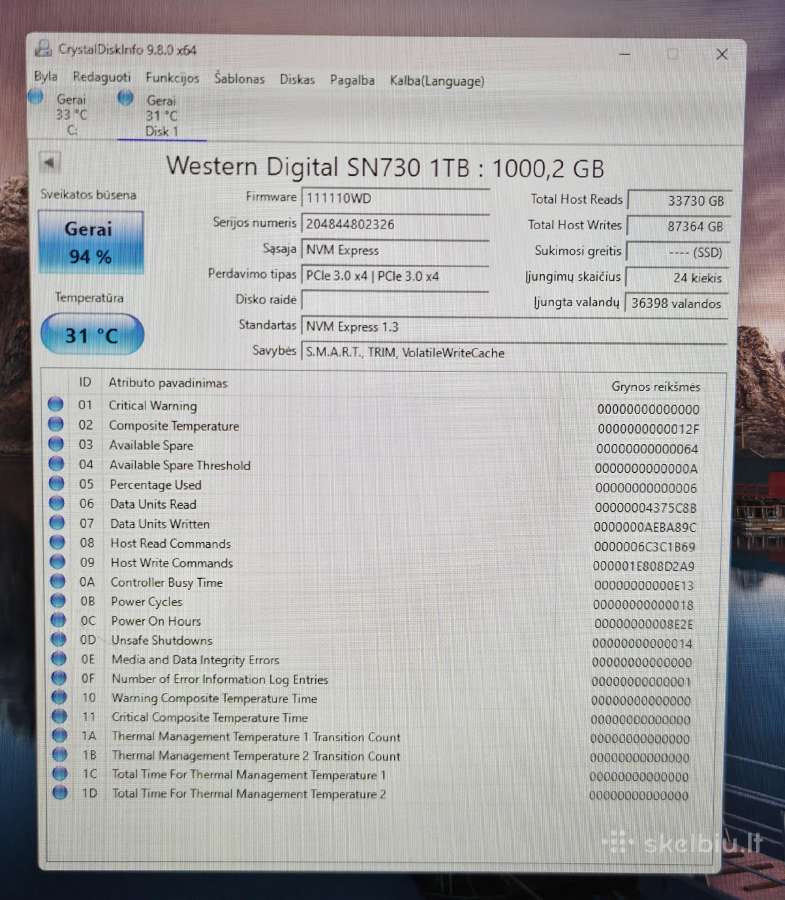
Task: Click the ID column header
Action: (85, 382)
